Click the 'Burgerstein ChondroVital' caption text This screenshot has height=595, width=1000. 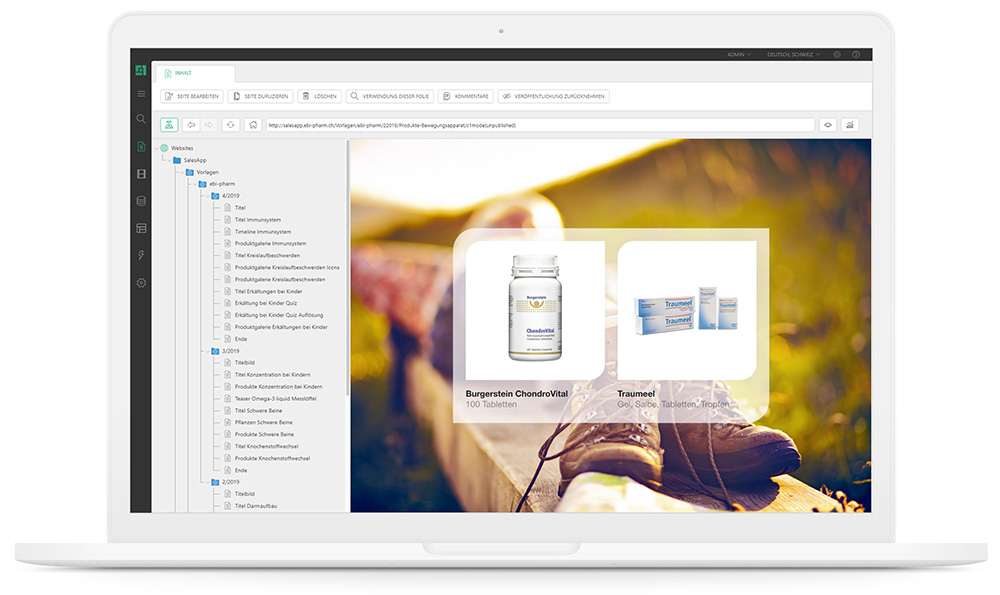tap(517, 394)
